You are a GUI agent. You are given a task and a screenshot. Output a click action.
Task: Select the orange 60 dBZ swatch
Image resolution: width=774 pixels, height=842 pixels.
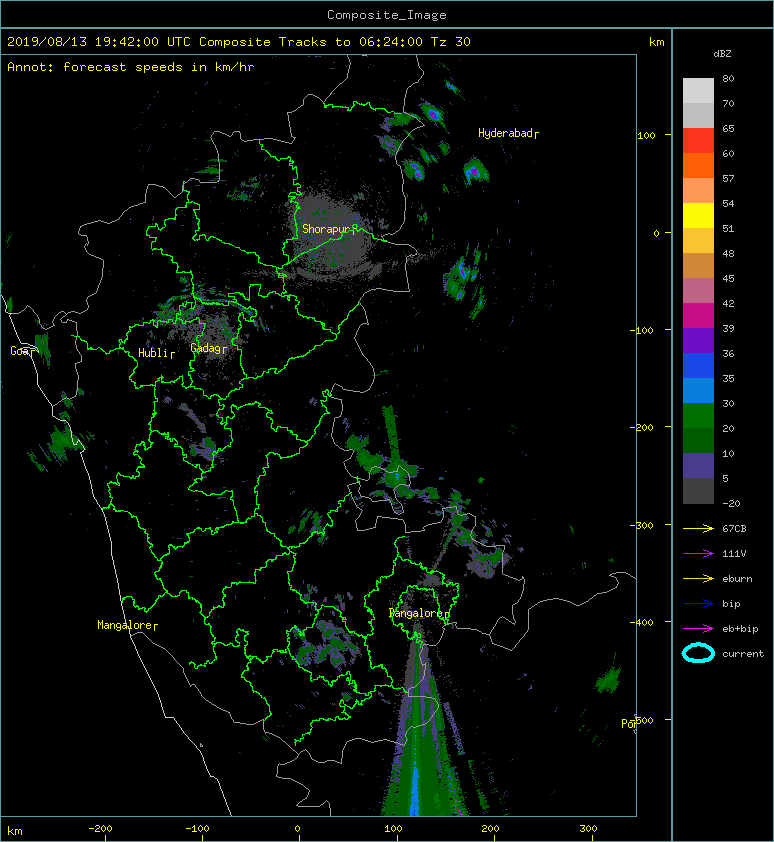698,165
